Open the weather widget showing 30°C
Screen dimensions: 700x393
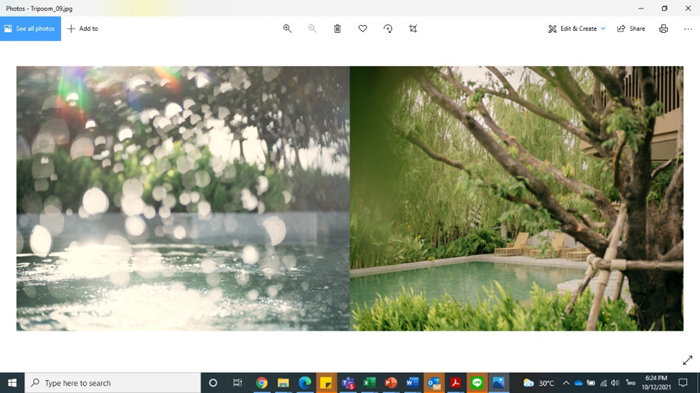point(538,383)
